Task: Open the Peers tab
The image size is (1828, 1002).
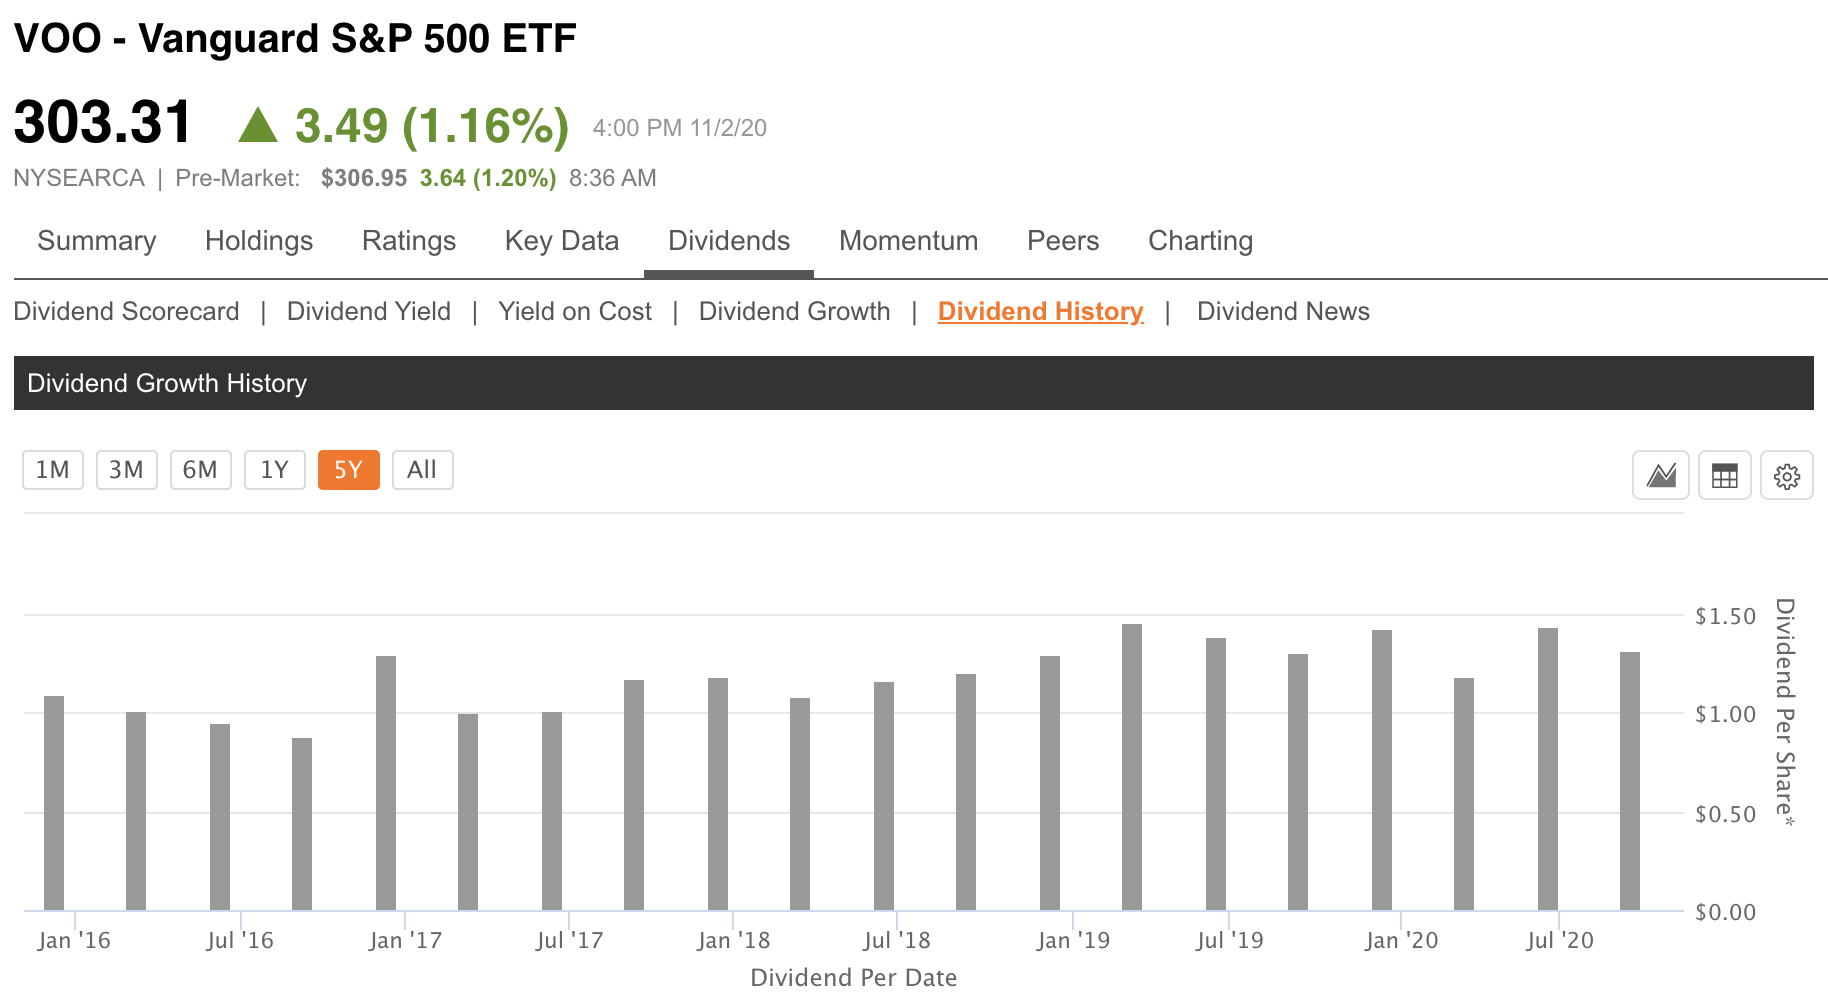Action: pos(1063,241)
